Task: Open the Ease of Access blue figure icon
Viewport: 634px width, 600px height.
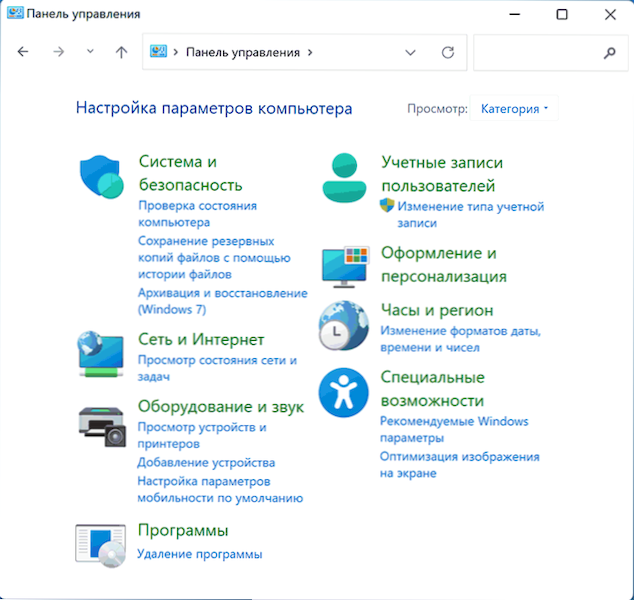Action: point(343,392)
